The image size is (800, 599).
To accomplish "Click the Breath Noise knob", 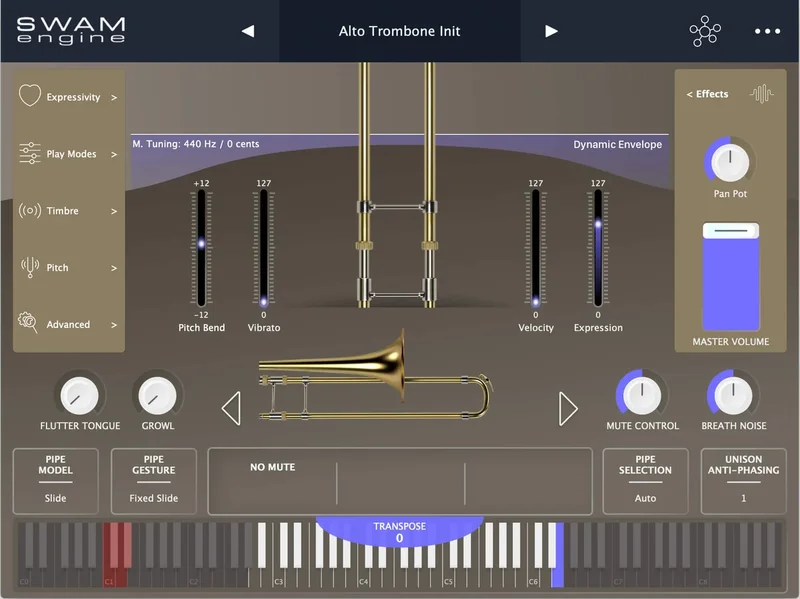I will point(733,395).
